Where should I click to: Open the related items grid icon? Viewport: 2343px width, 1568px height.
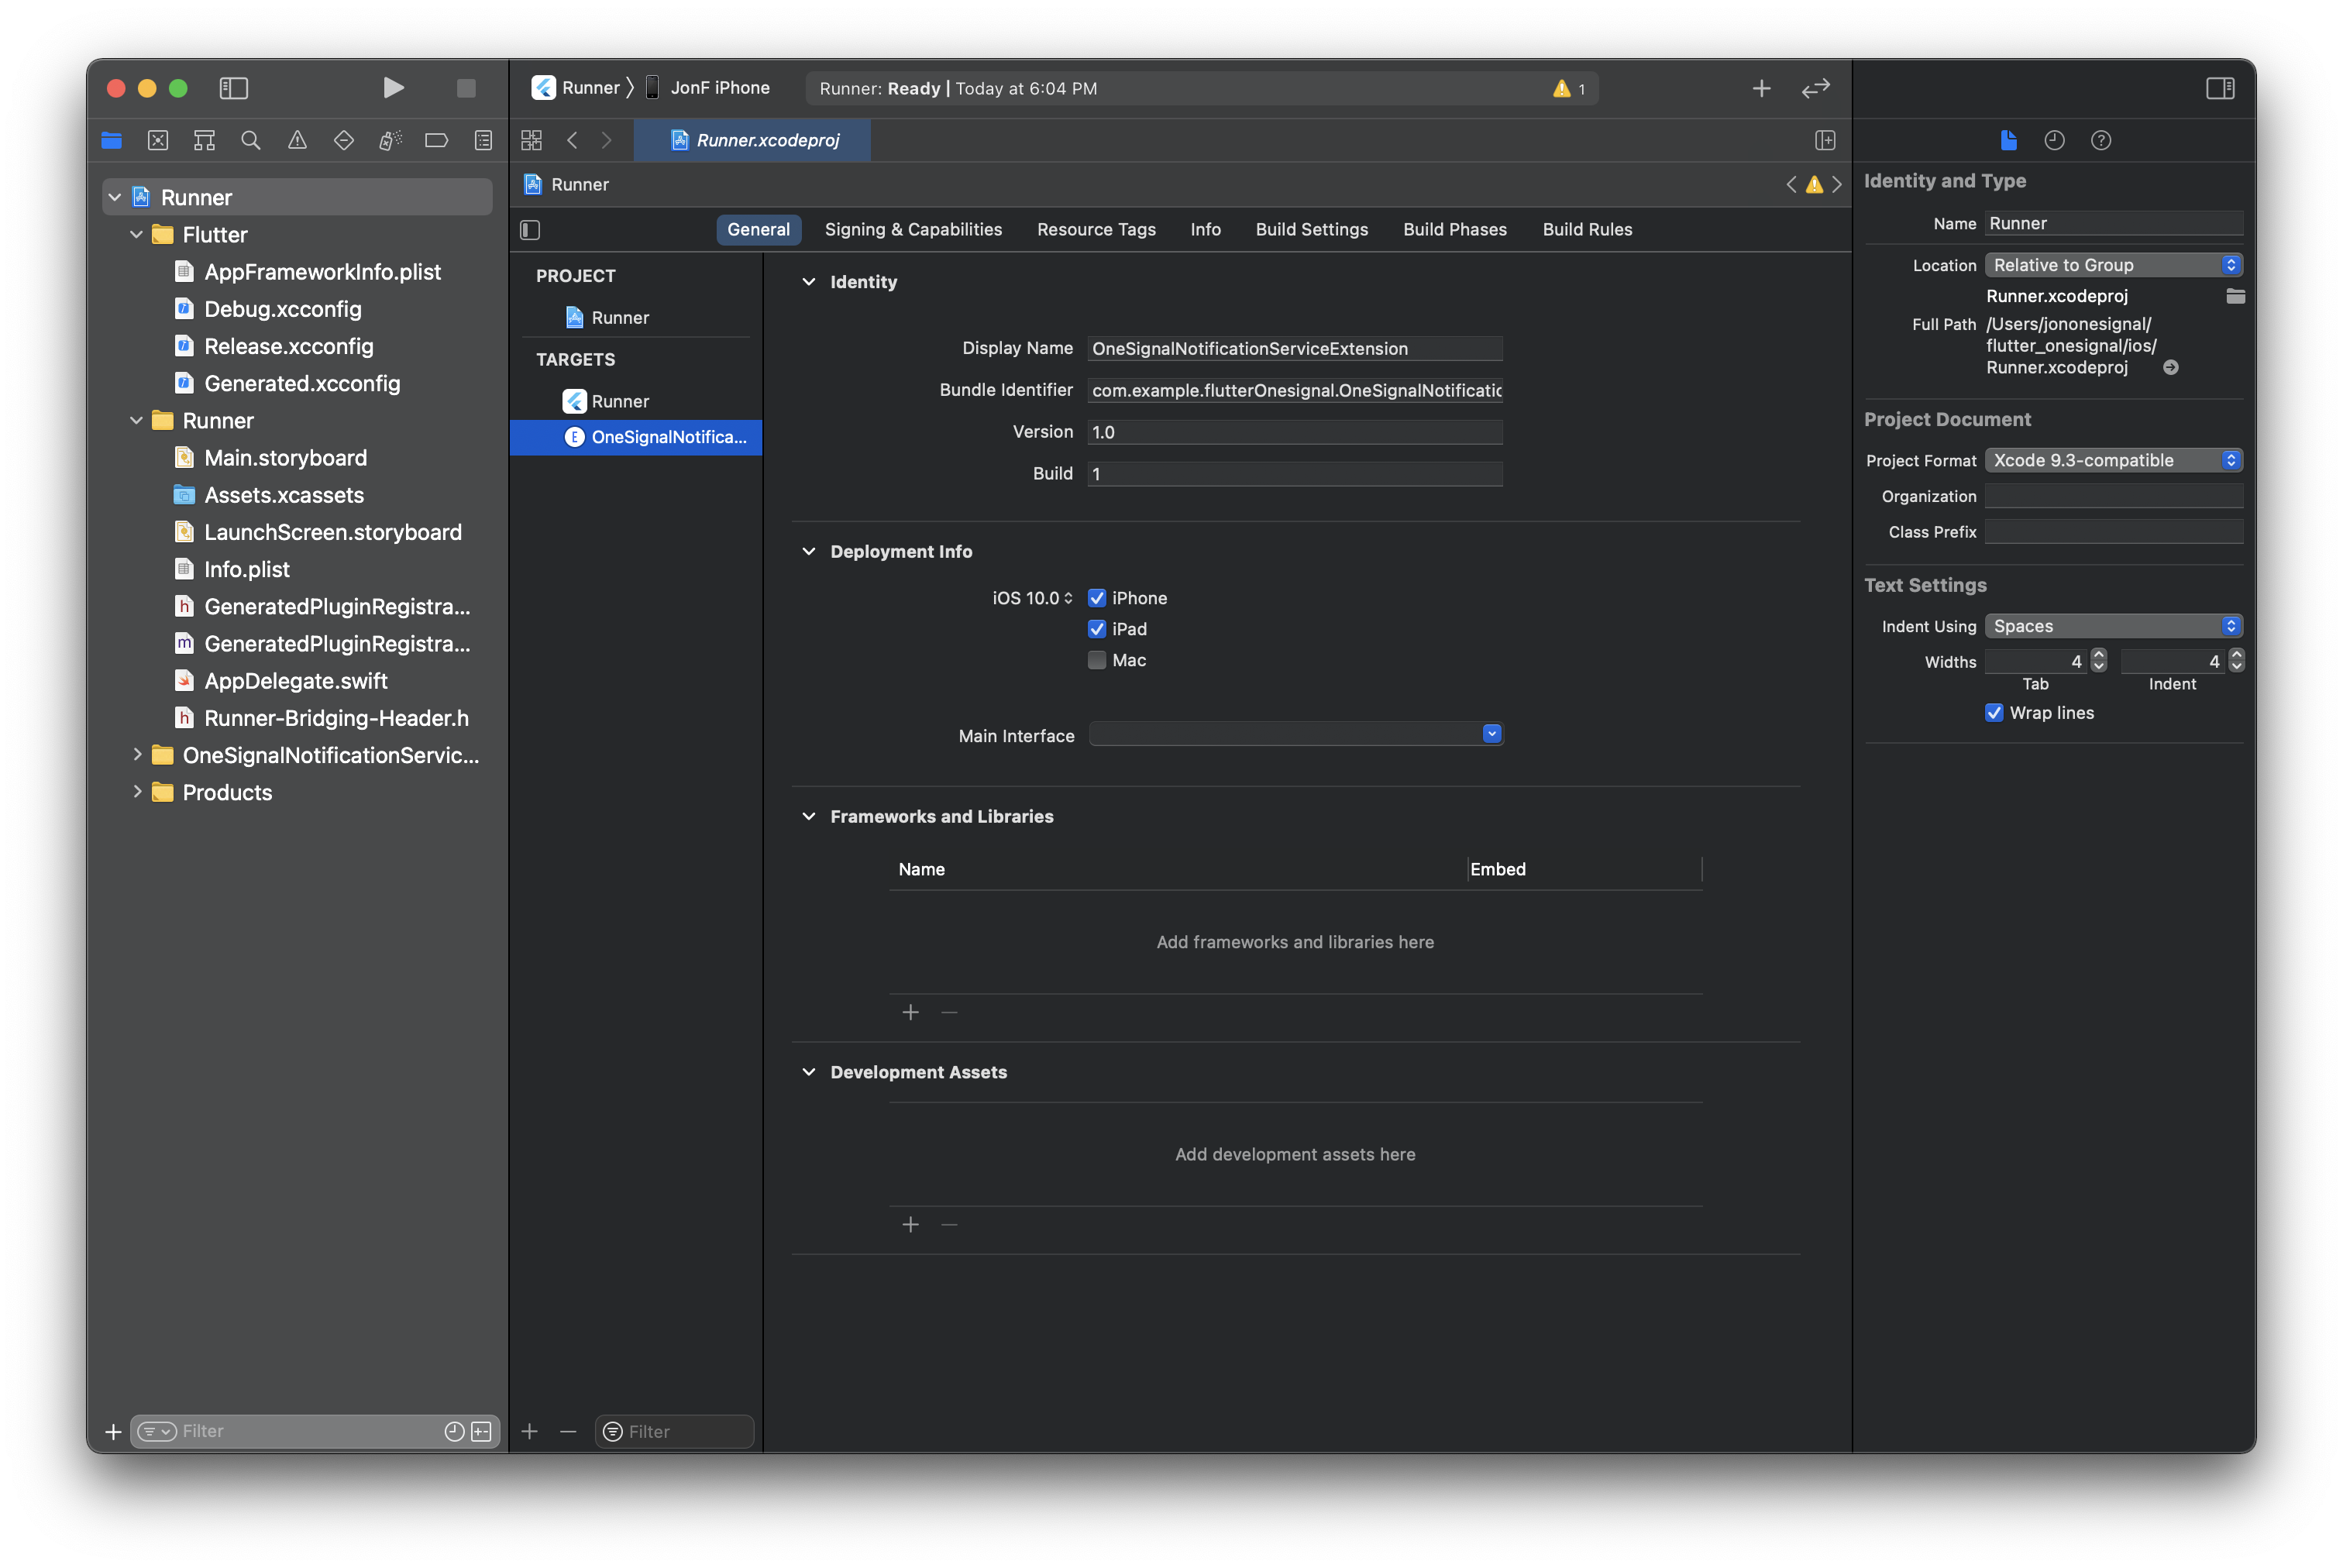point(532,140)
